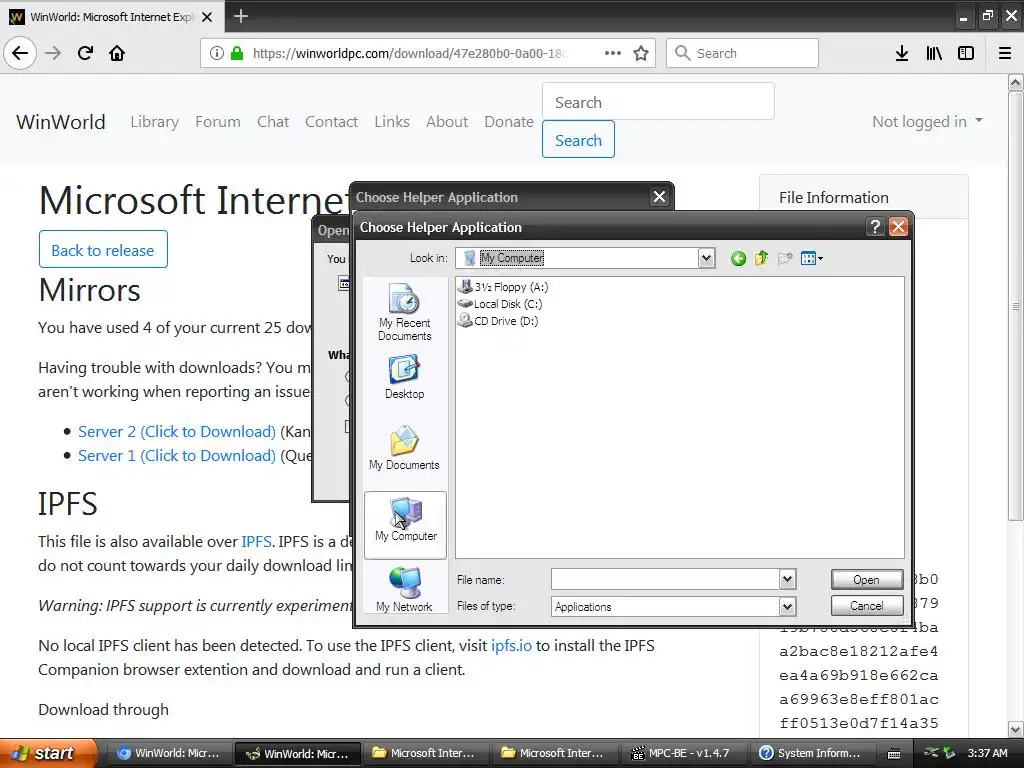Select CD Drive (D:)
The image size is (1024, 768).
click(x=498, y=321)
